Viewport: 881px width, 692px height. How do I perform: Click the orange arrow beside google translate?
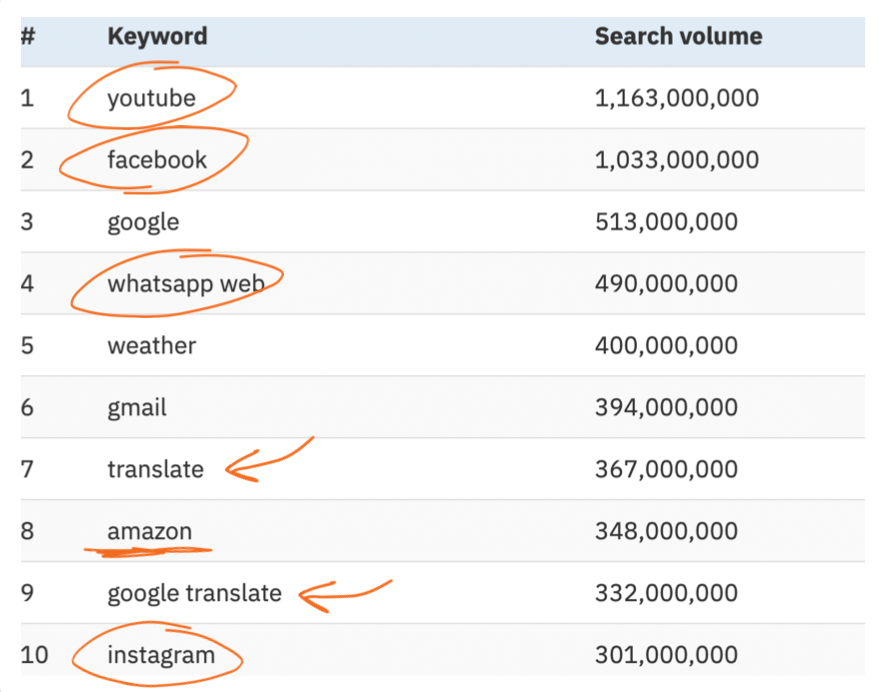point(344,595)
